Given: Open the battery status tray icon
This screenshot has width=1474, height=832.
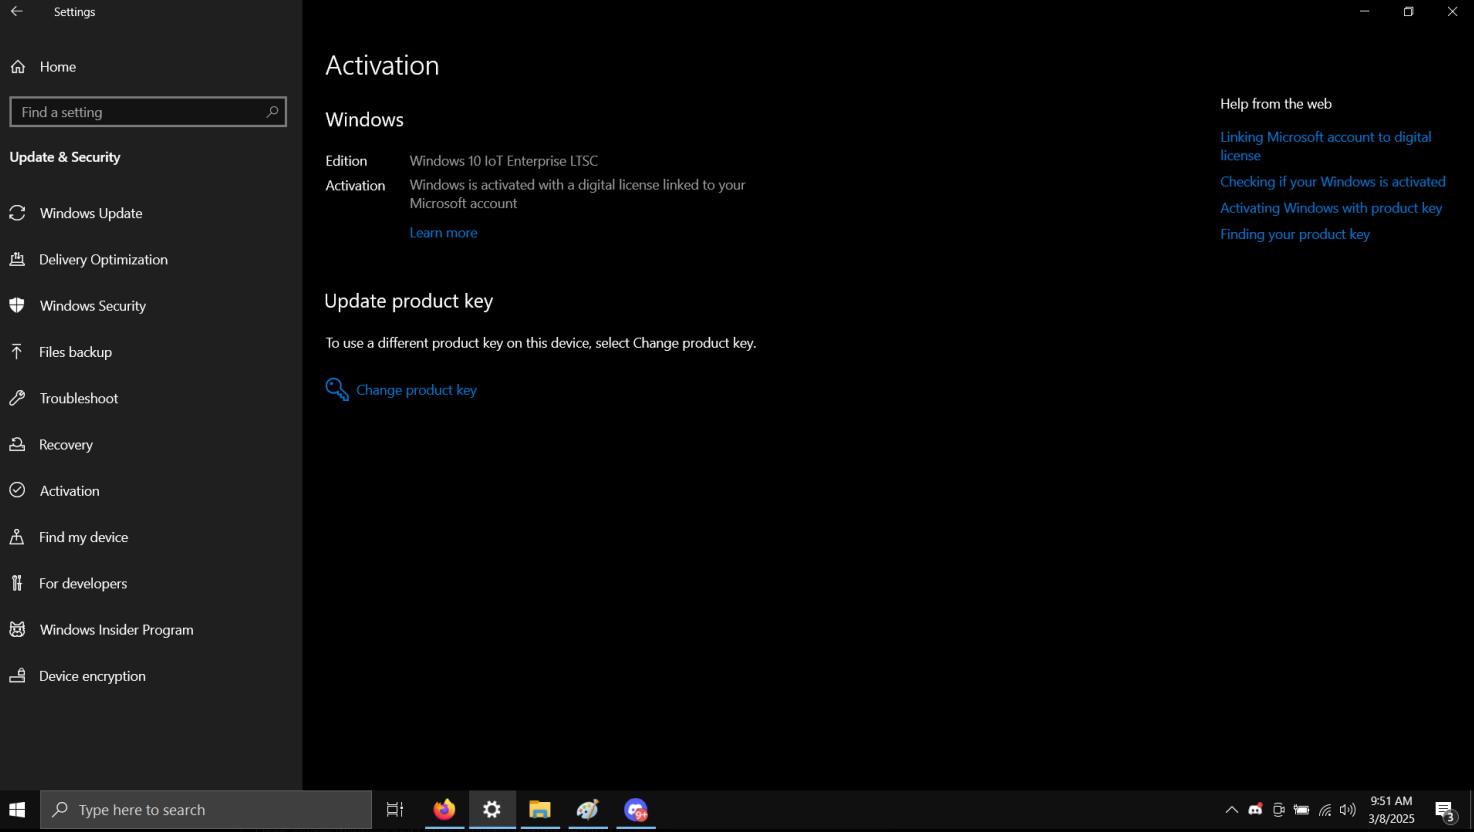Looking at the screenshot, I should (1301, 810).
